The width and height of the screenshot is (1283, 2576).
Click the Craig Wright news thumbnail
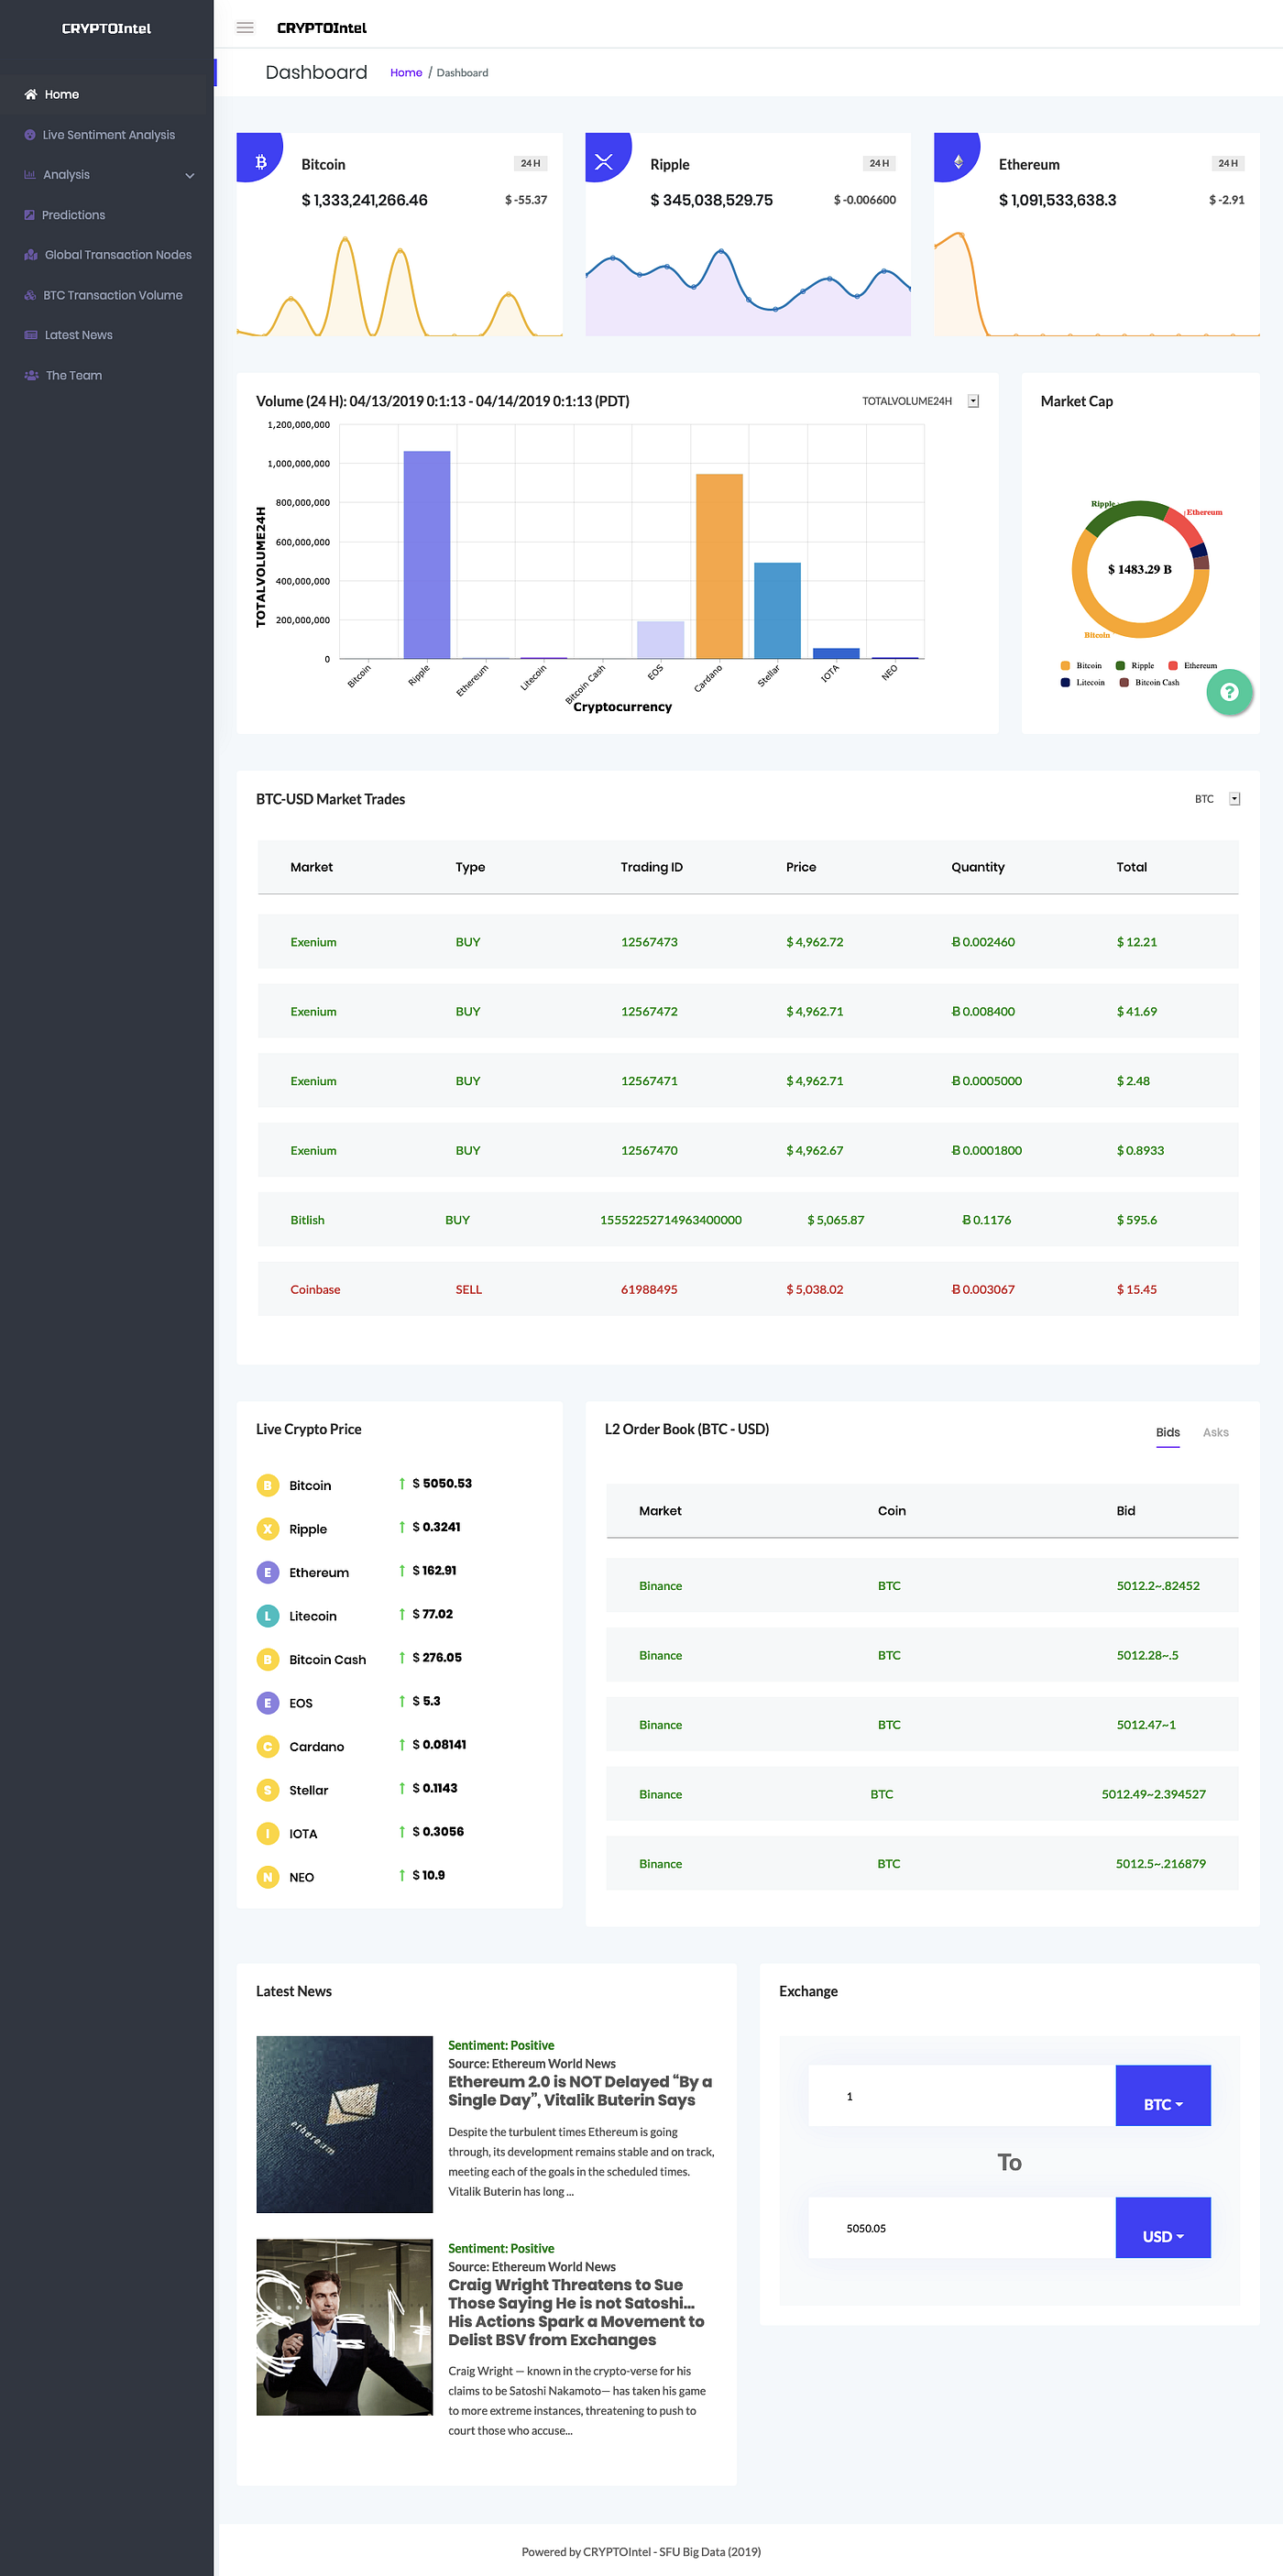click(x=344, y=2327)
